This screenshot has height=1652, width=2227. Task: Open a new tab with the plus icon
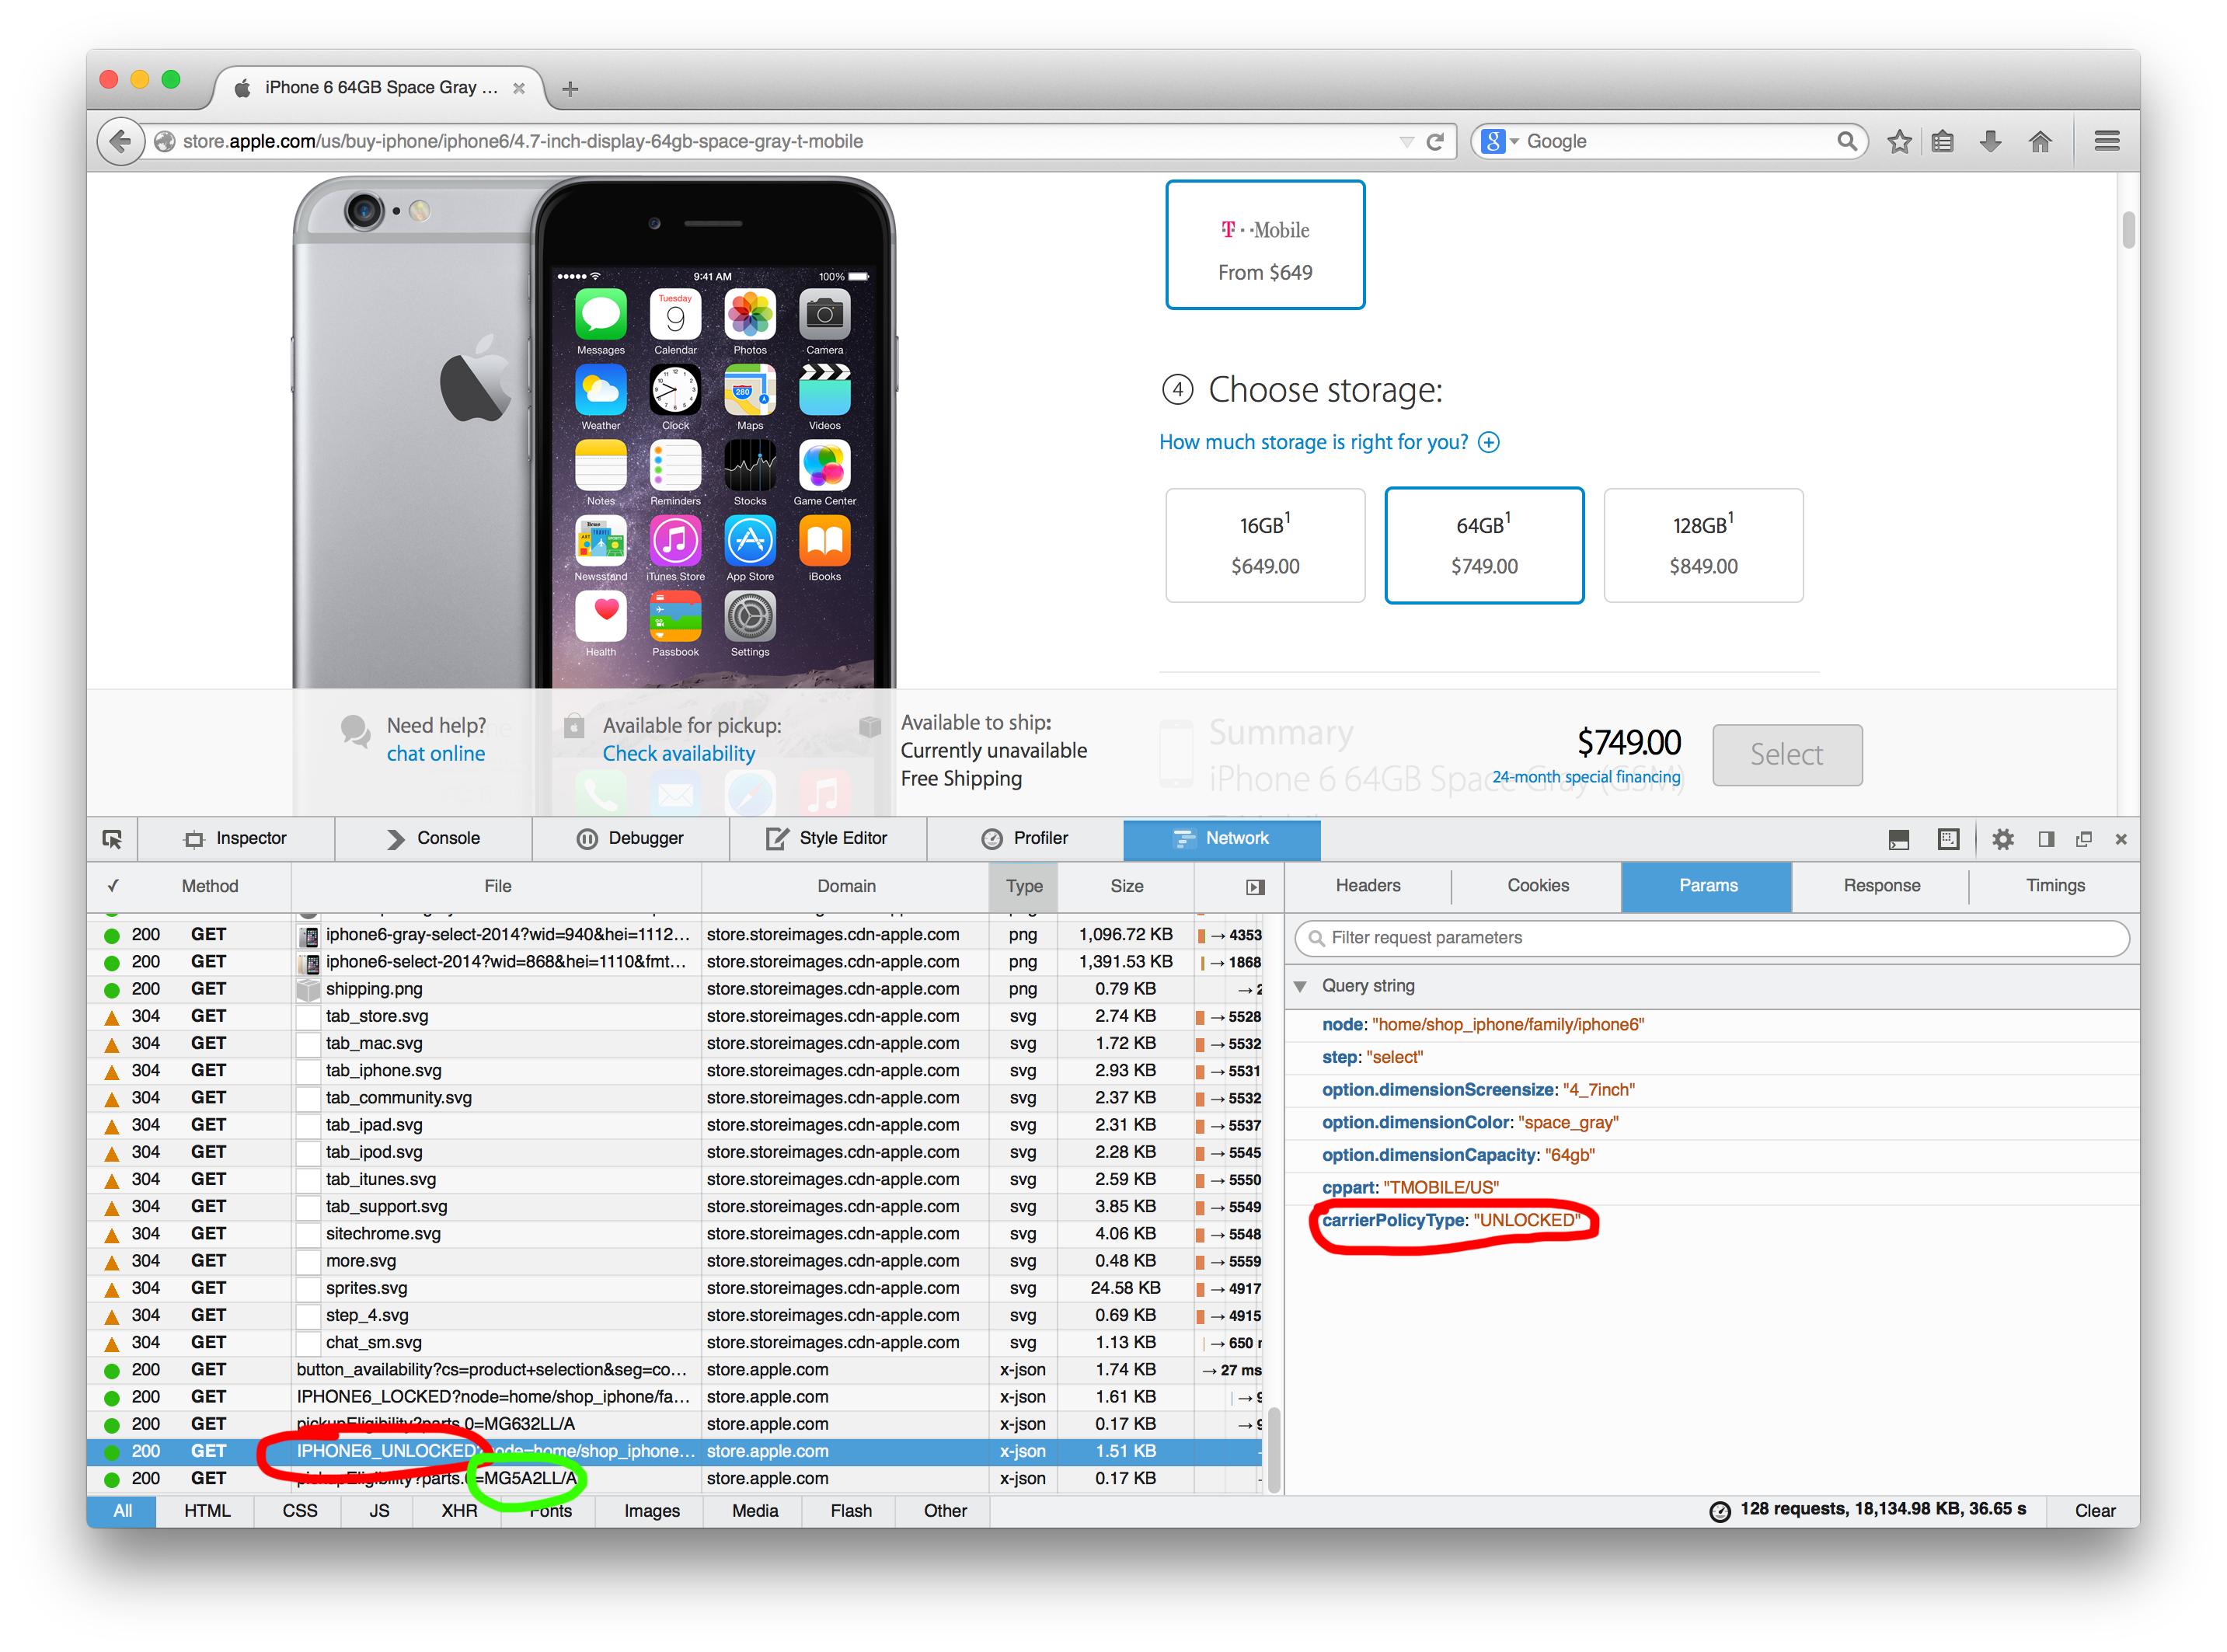[570, 88]
